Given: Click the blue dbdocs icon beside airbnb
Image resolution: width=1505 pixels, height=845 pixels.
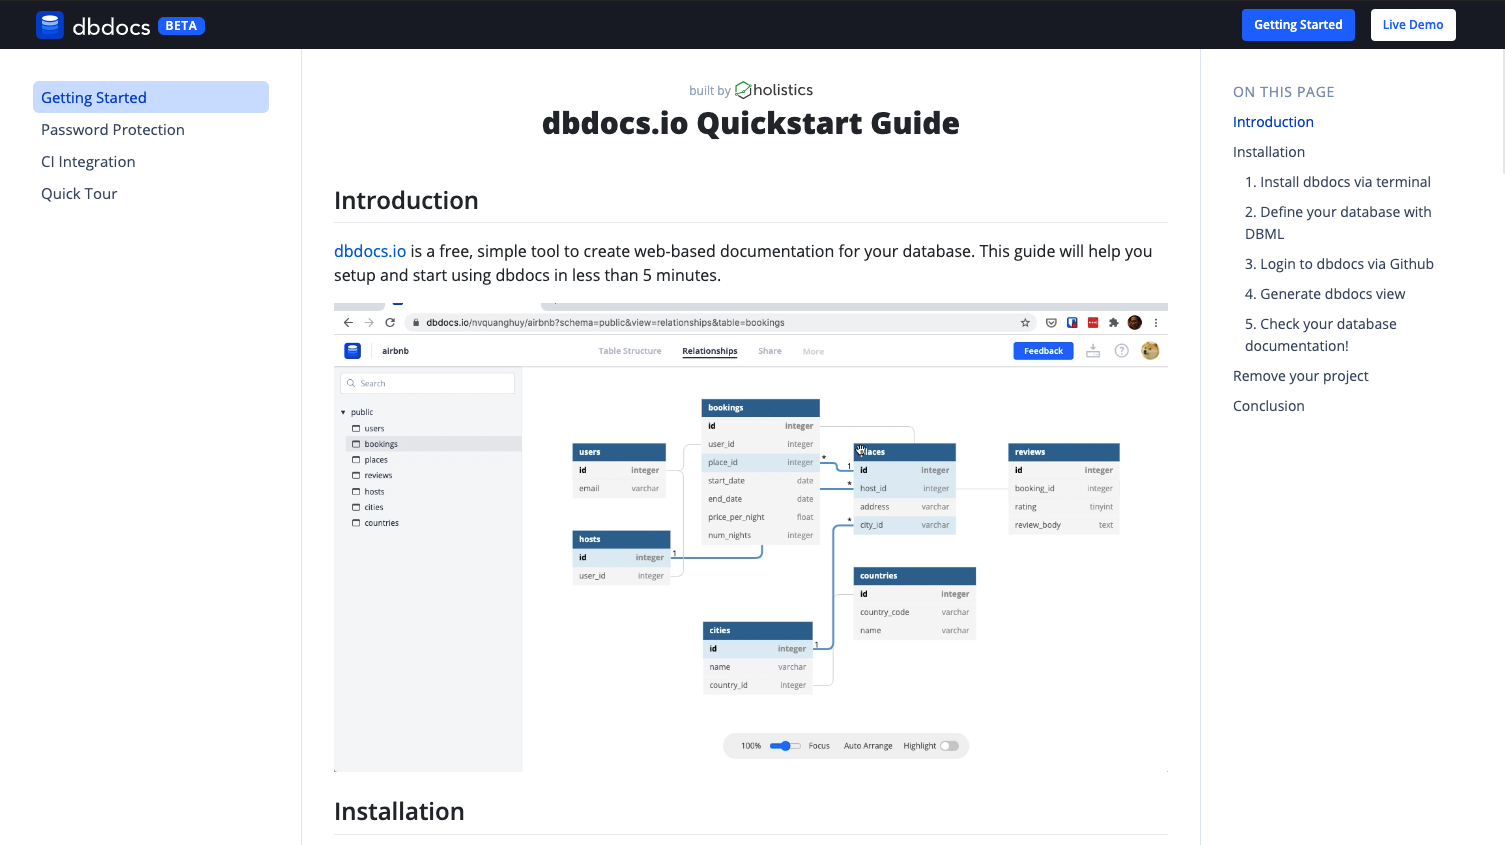Looking at the screenshot, I should [352, 351].
